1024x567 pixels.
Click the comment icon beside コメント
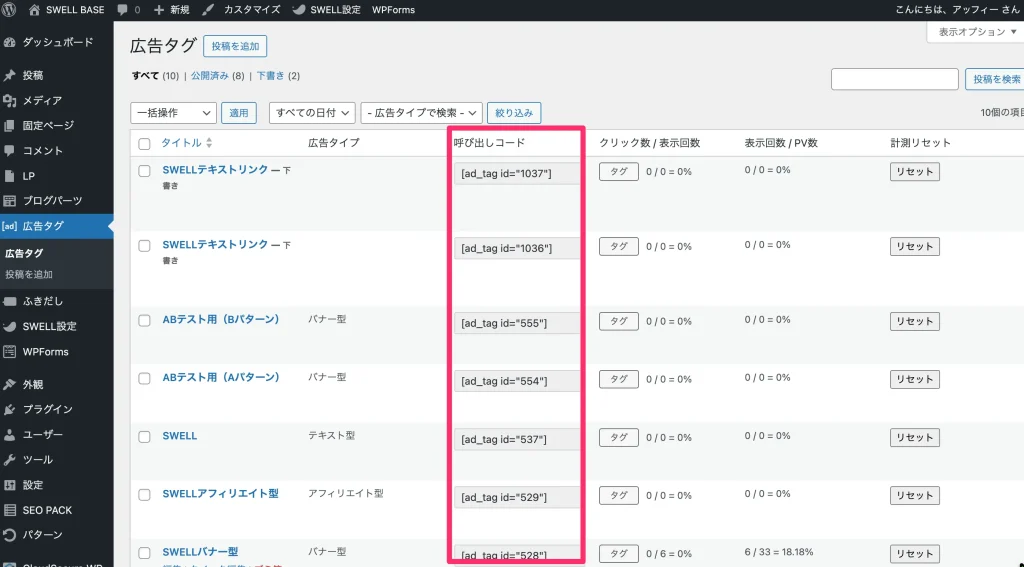(x=9, y=151)
